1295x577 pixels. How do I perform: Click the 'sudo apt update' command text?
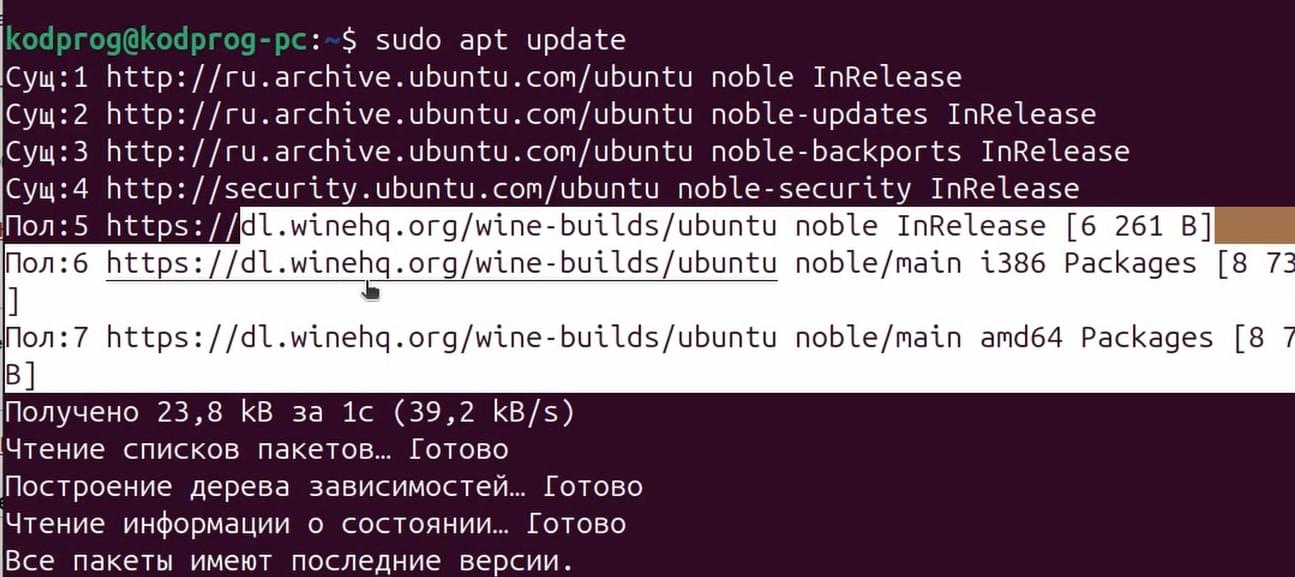pyautogui.click(x=500, y=40)
